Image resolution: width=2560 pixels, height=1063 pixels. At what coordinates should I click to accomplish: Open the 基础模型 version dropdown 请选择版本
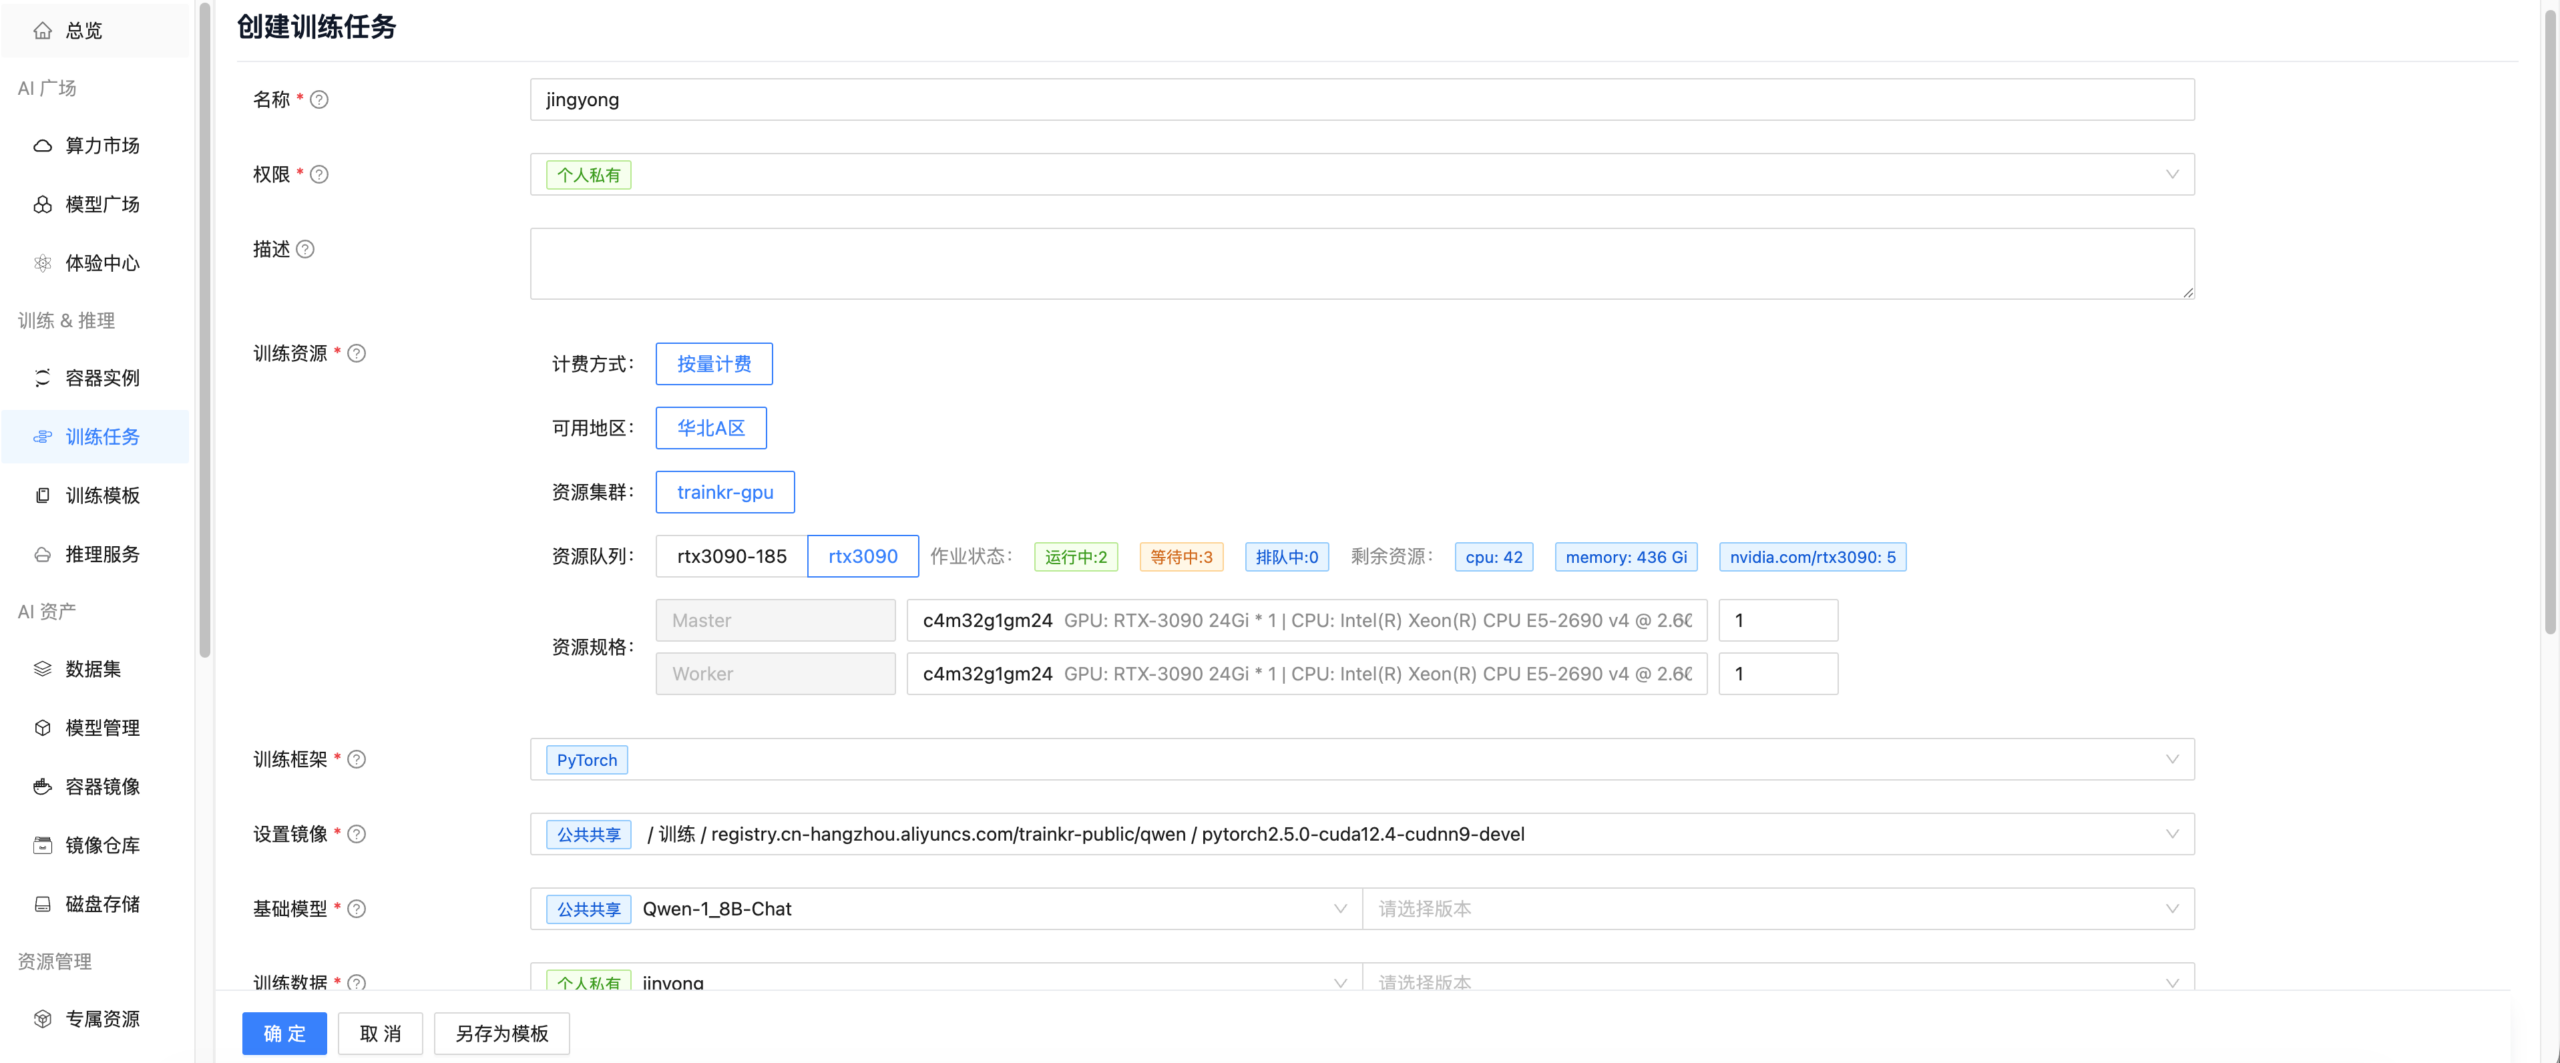pos(1777,909)
